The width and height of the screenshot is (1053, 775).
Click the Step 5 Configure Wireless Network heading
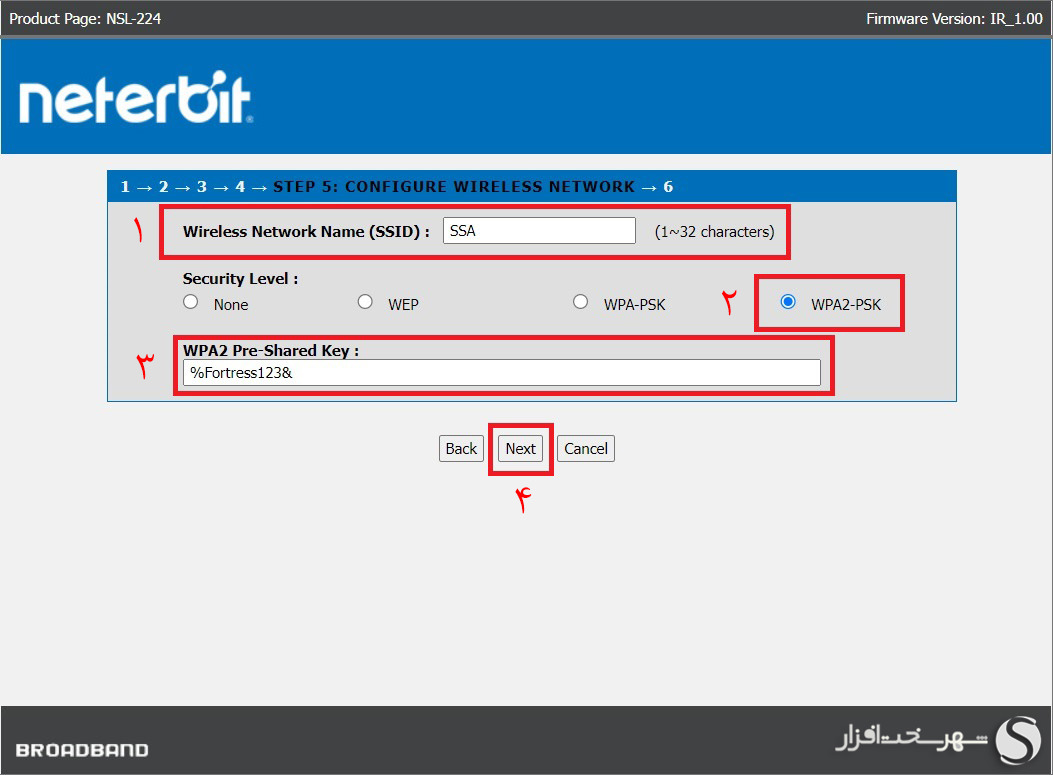(x=453, y=187)
